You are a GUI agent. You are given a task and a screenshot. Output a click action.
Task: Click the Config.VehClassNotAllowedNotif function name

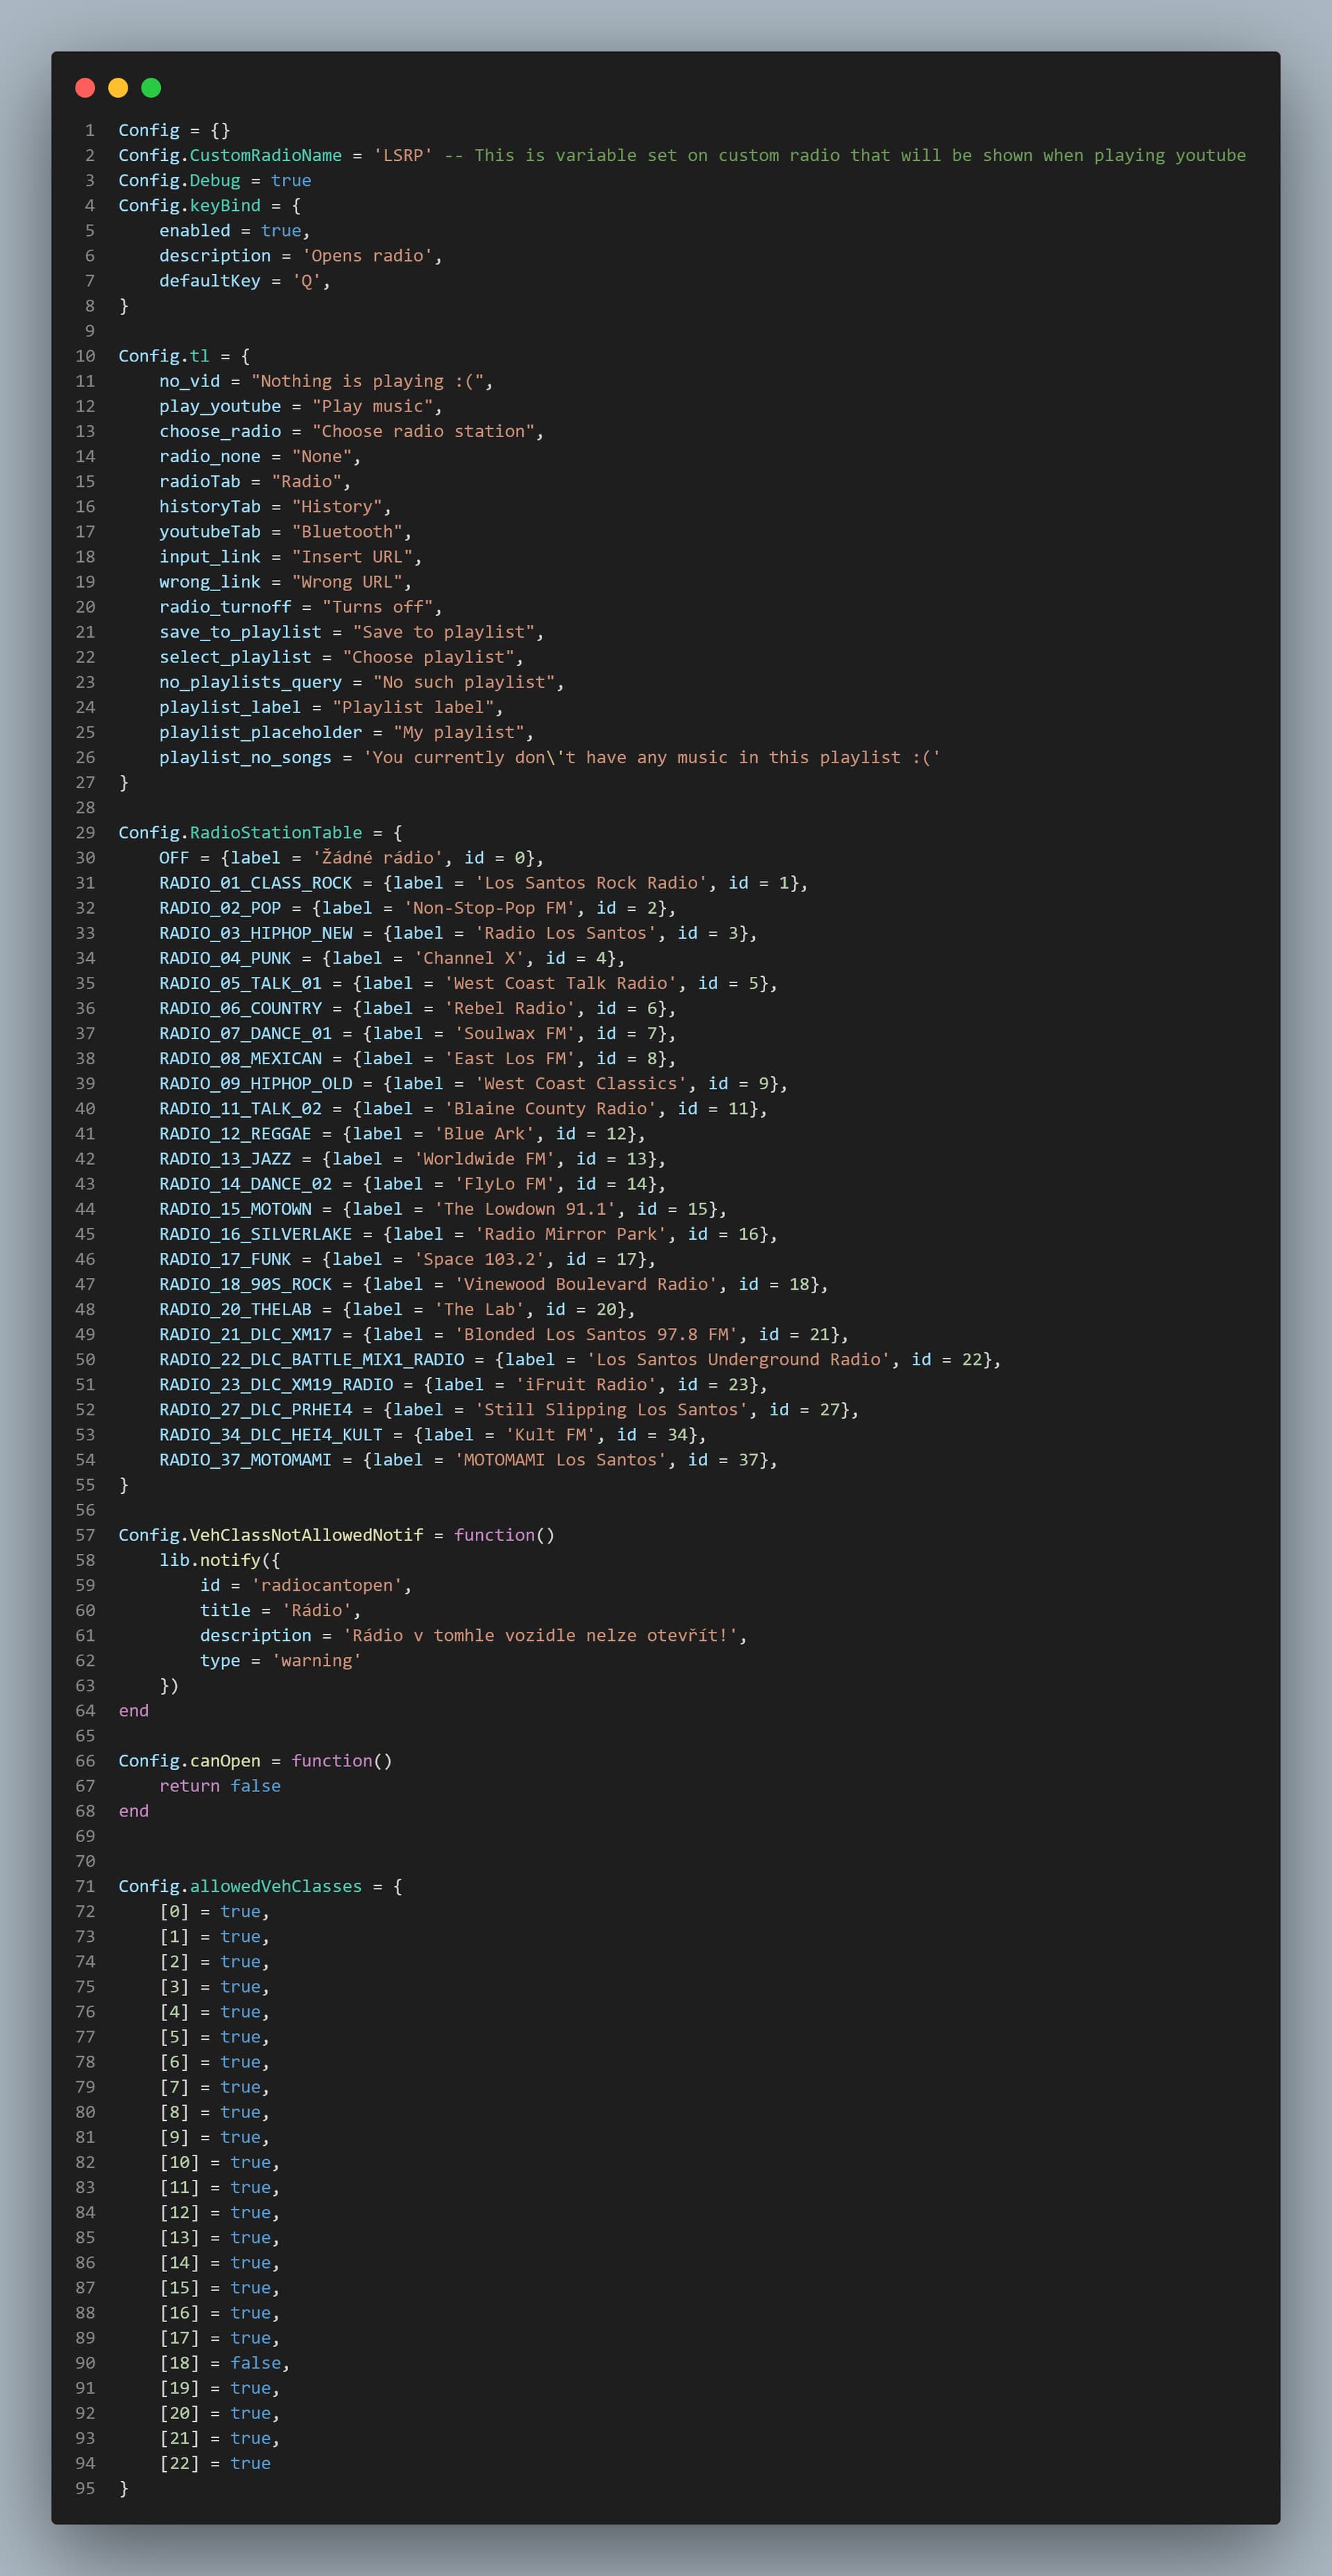click(306, 1534)
